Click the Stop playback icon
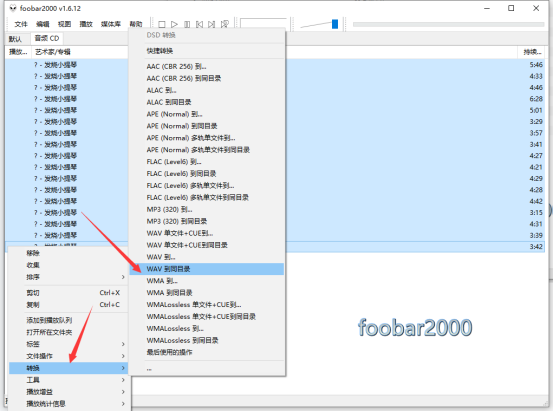Viewport: 554px width, 412px height. pos(161,24)
